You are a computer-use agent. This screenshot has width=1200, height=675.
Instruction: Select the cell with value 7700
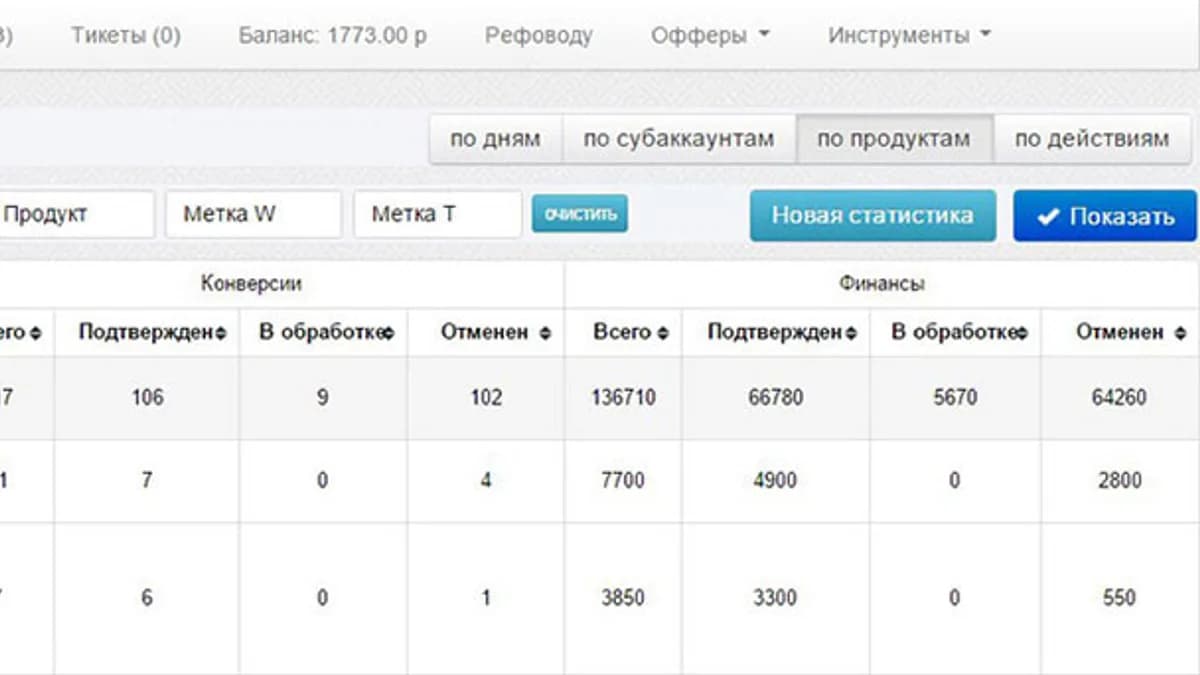(x=623, y=480)
